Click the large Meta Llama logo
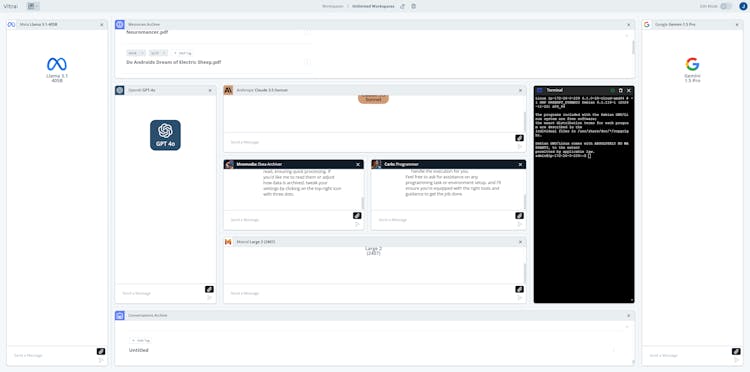The height and width of the screenshot is (372, 750). click(x=57, y=64)
